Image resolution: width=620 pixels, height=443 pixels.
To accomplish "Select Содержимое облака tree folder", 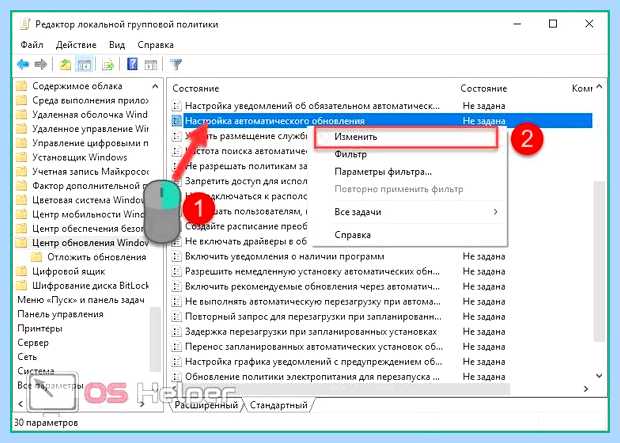I will [x=77, y=86].
